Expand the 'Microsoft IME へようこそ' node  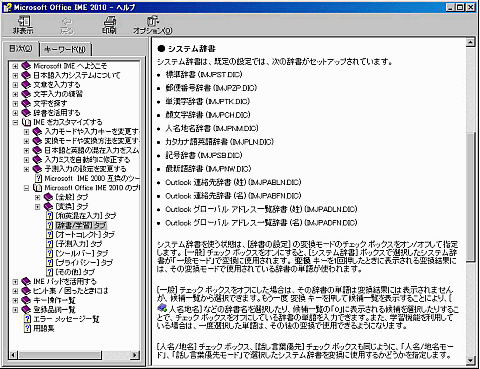pyautogui.click(x=15, y=66)
